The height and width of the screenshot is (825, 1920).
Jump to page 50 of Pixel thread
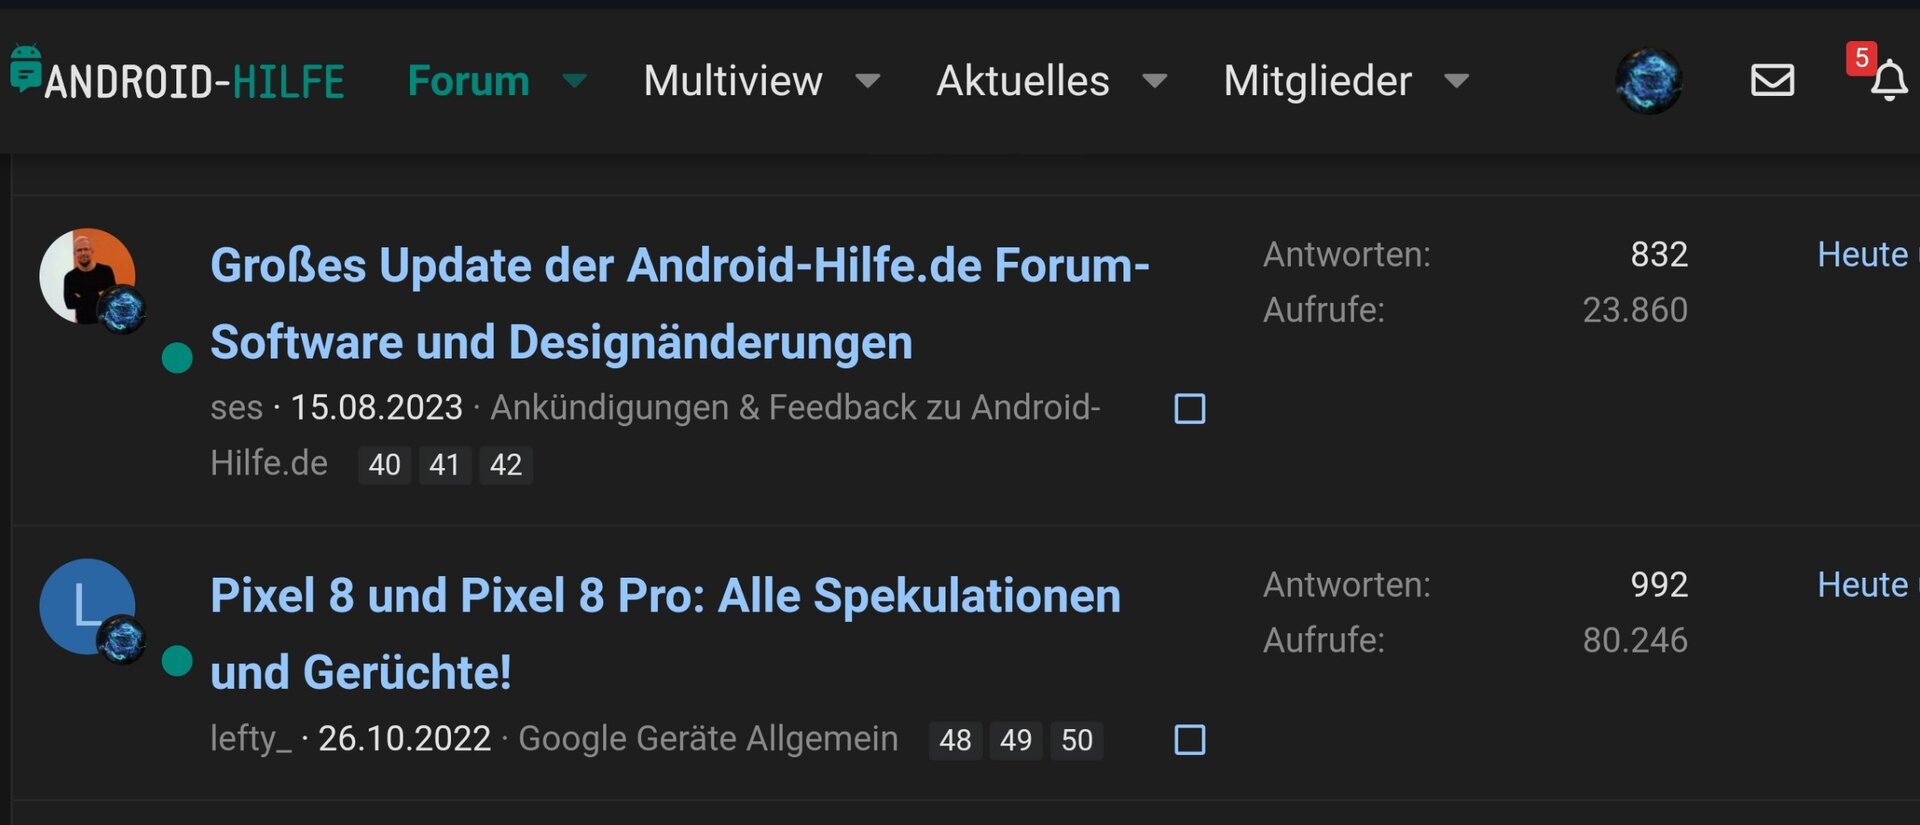click(x=1076, y=740)
